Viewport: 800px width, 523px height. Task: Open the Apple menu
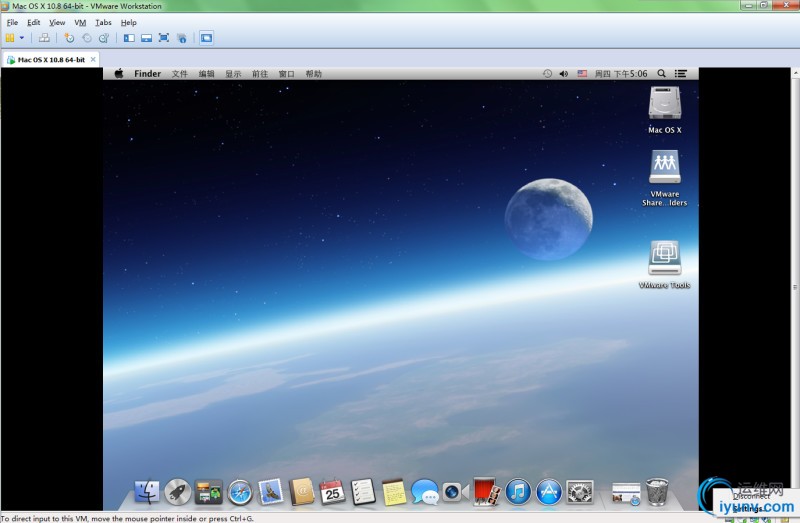coord(119,73)
